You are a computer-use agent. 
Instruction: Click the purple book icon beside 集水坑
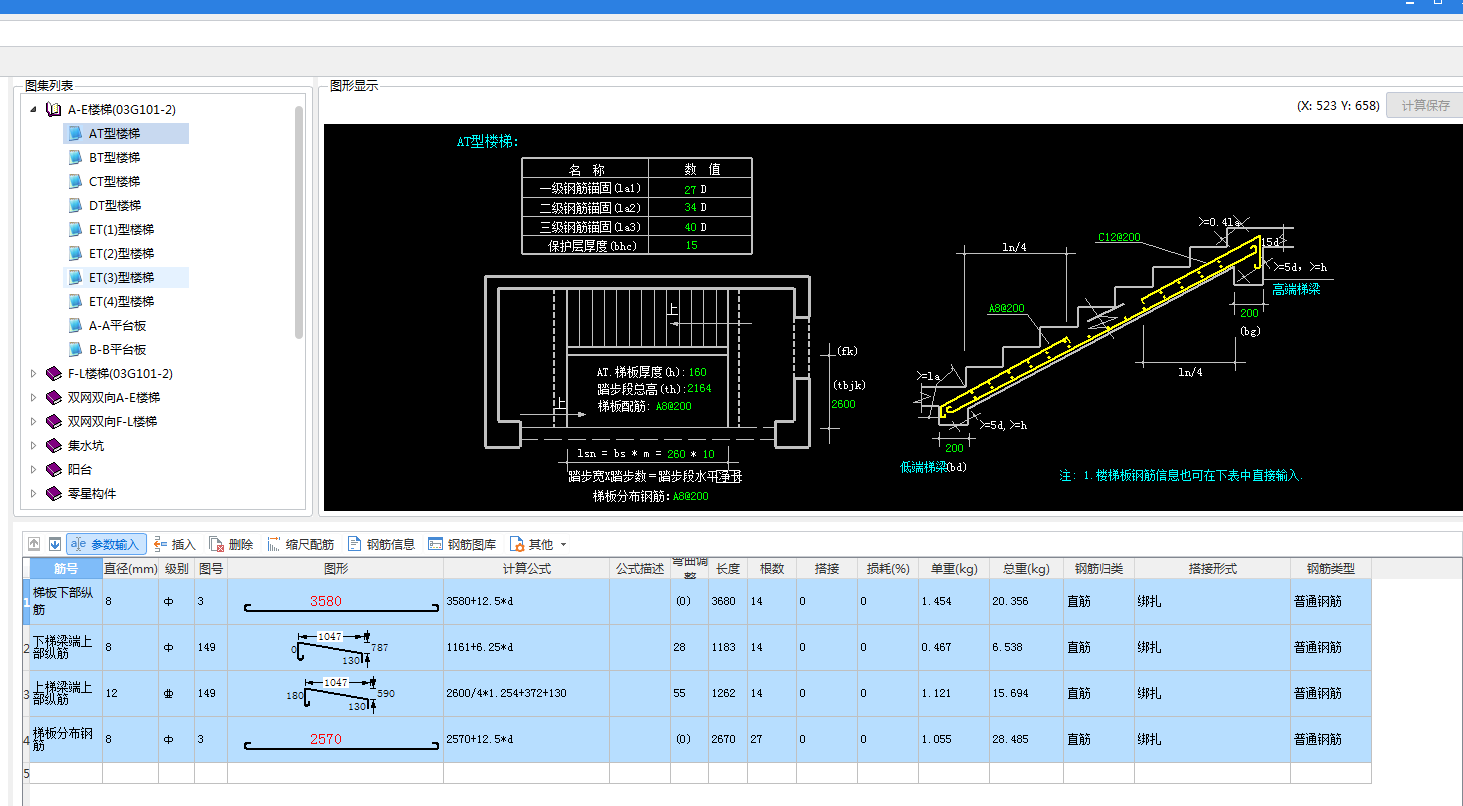54,446
